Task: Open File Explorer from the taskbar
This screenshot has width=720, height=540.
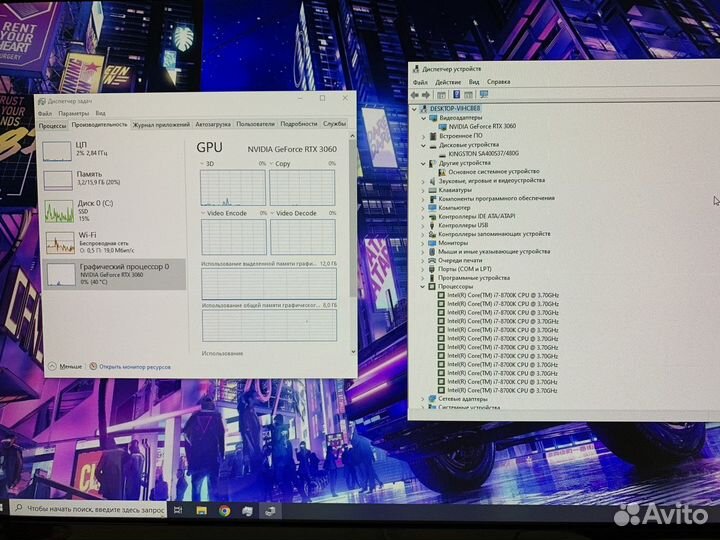Action: (201, 511)
